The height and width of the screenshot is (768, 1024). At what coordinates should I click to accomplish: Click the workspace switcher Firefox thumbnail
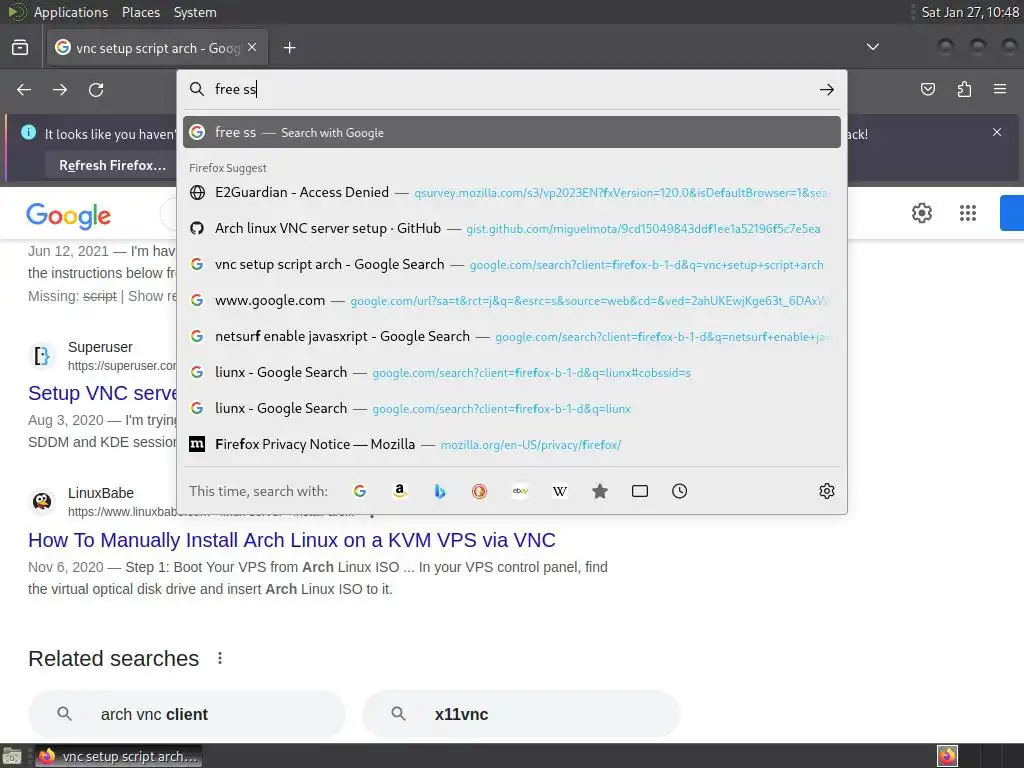947,756
